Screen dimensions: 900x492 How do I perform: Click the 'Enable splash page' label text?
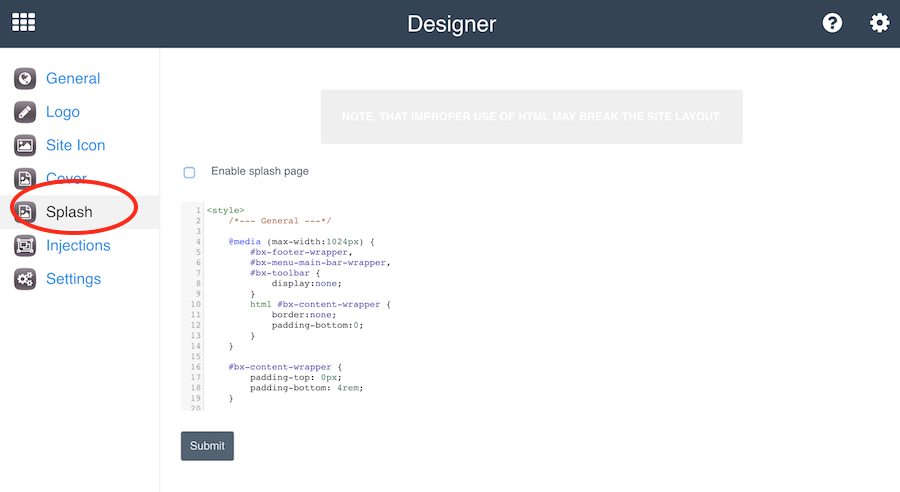coord(260,172)
